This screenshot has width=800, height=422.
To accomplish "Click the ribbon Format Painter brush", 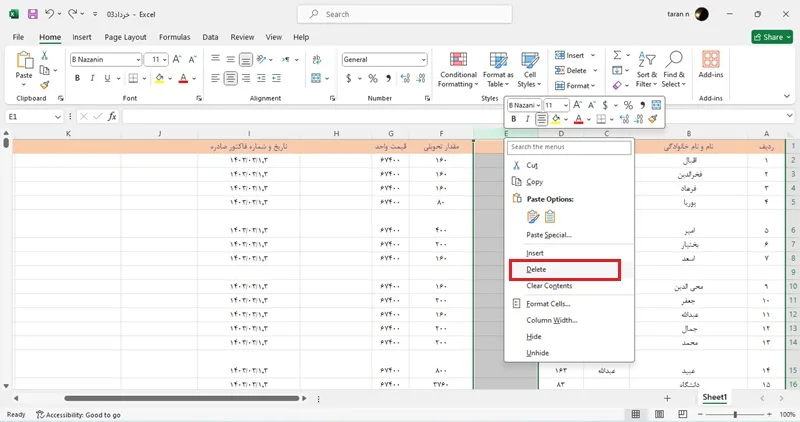I will (45, 84).
